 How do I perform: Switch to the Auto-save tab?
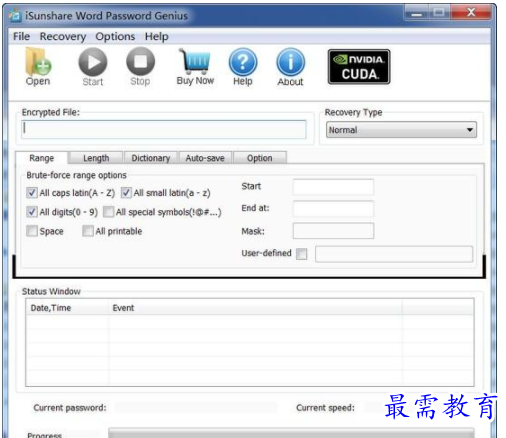(205, 158)
